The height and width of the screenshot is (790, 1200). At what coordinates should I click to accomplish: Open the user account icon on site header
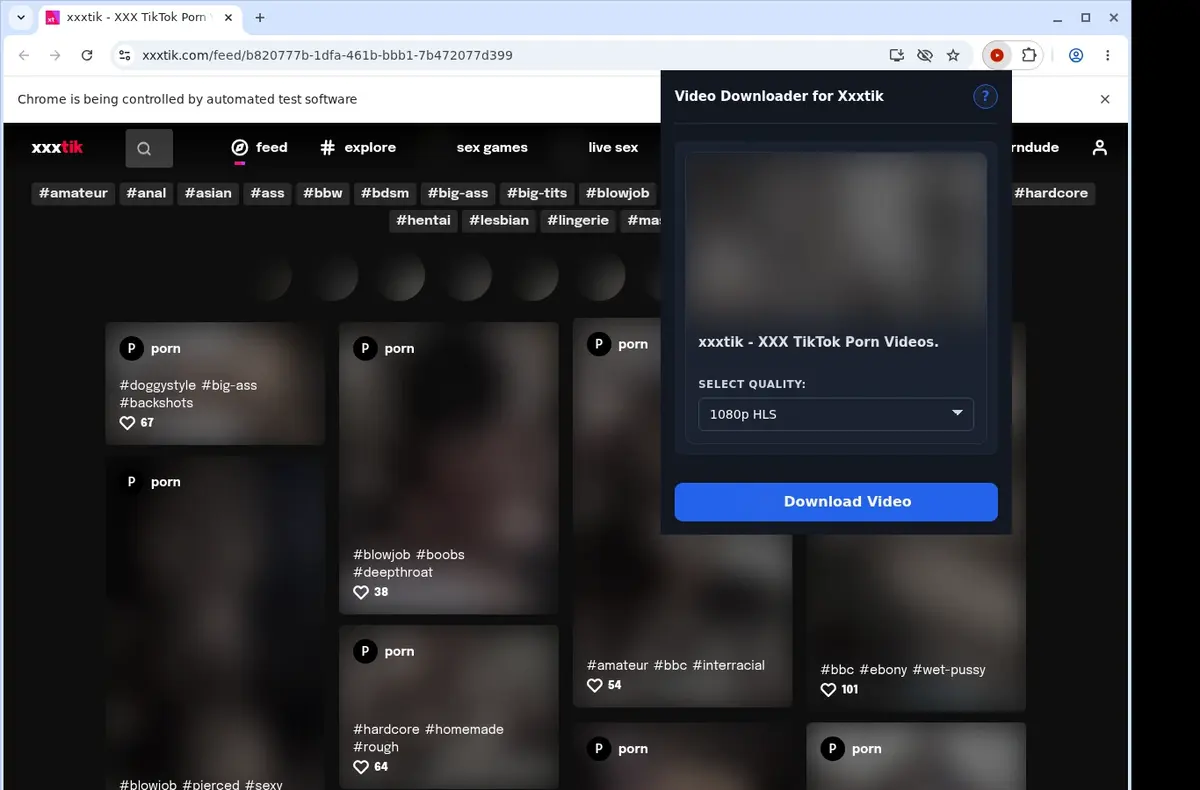[1100, 147]
